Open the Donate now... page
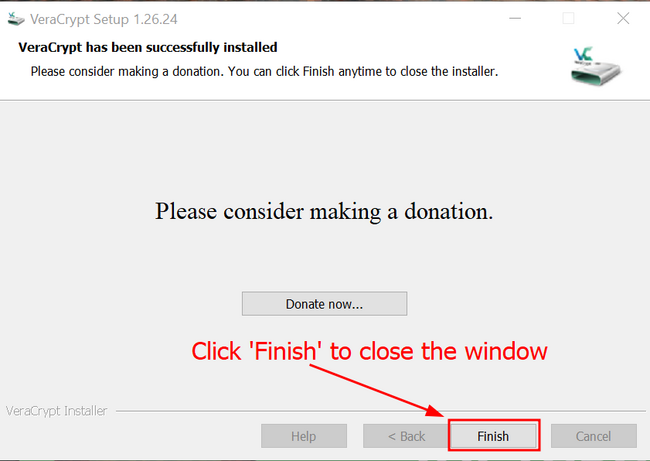This screenshot has width=650, height=461. (325, 304)
